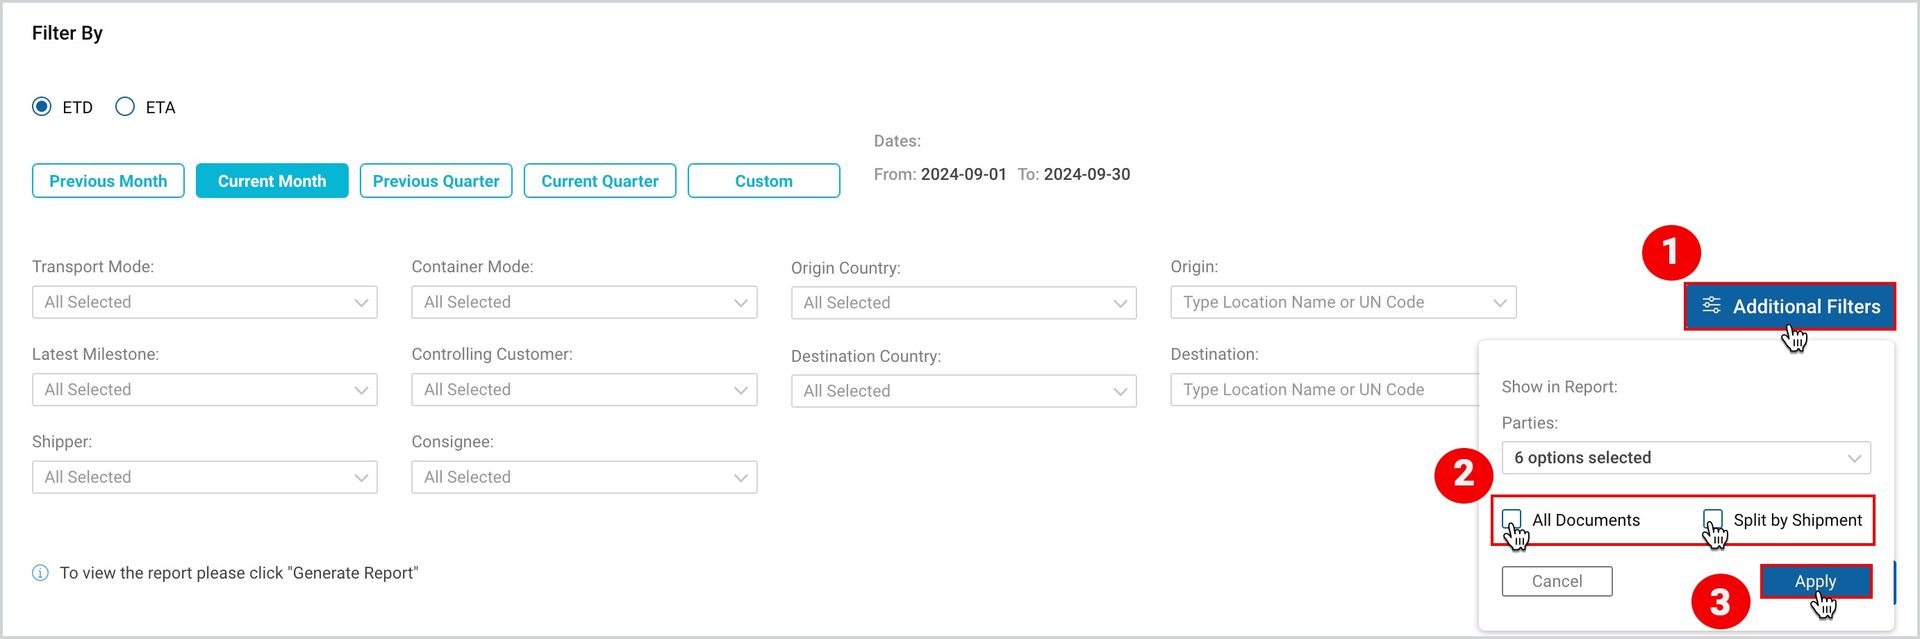Select the Current Quarter range
Screen dimensions: 1920x639
[600, 181]
